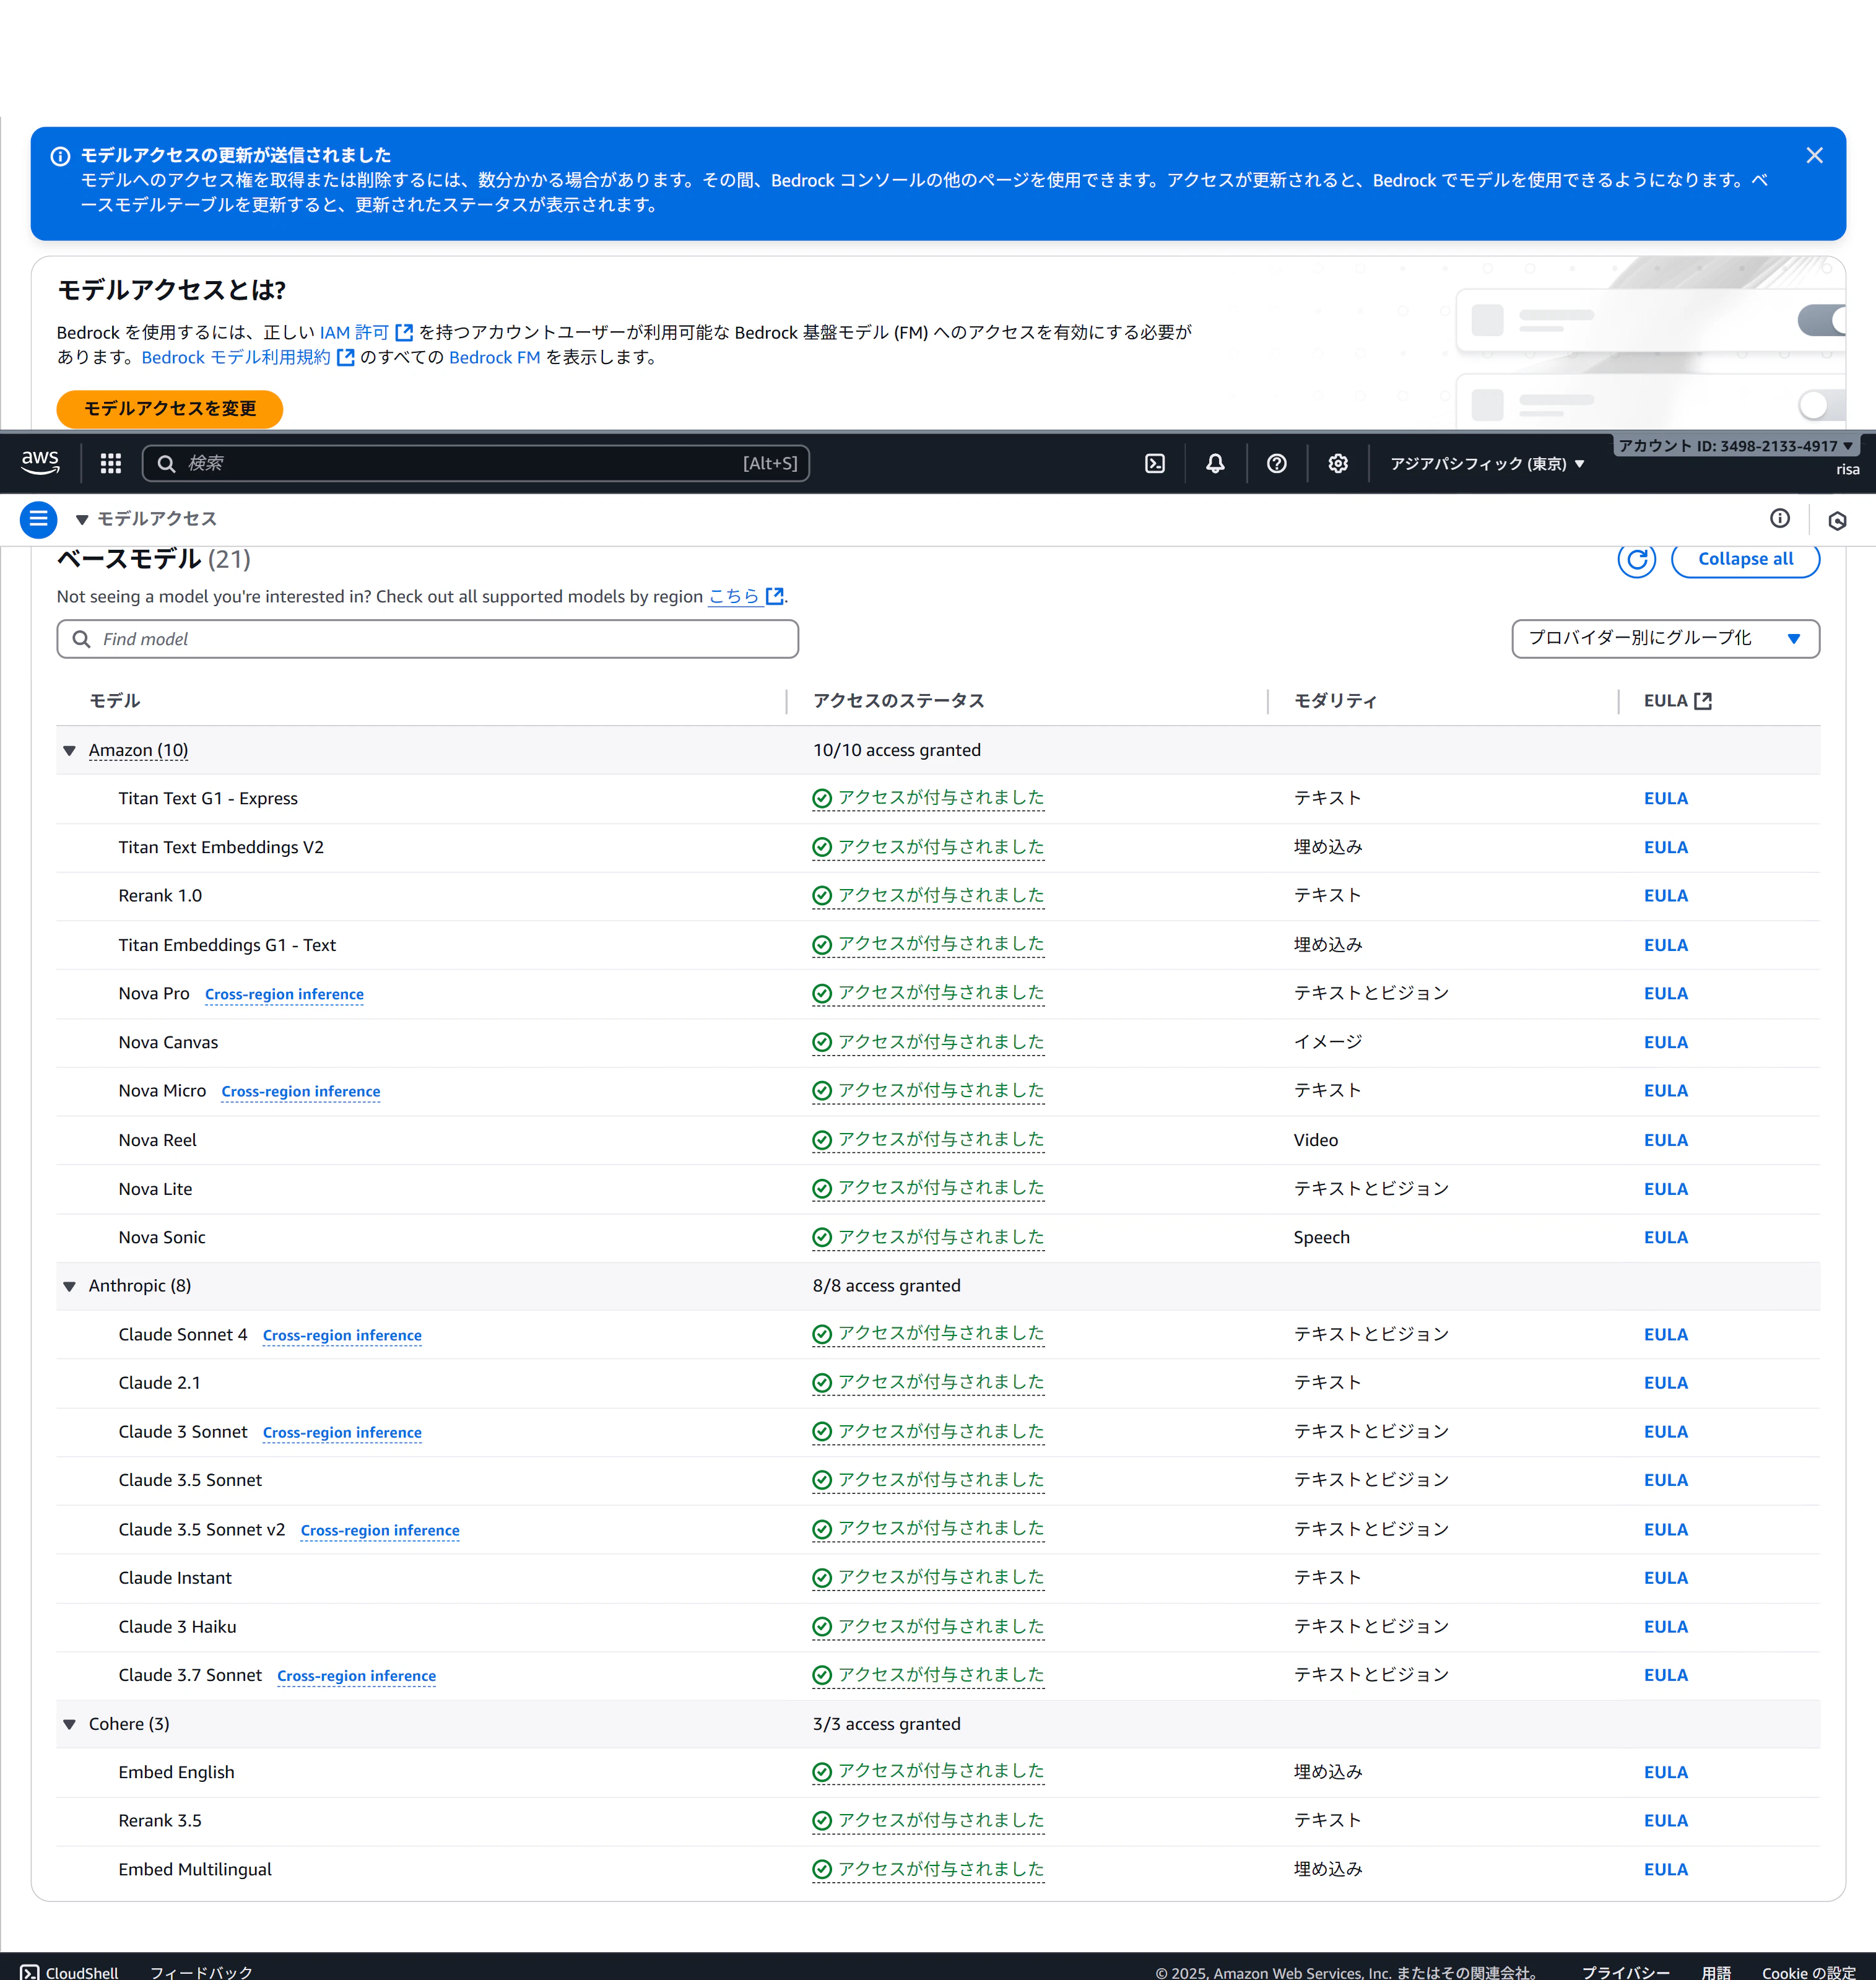1876x1980 pixels.
Task: Click the フィードバック footer link
Action: pyautogui.click(x=201, y=1972)
